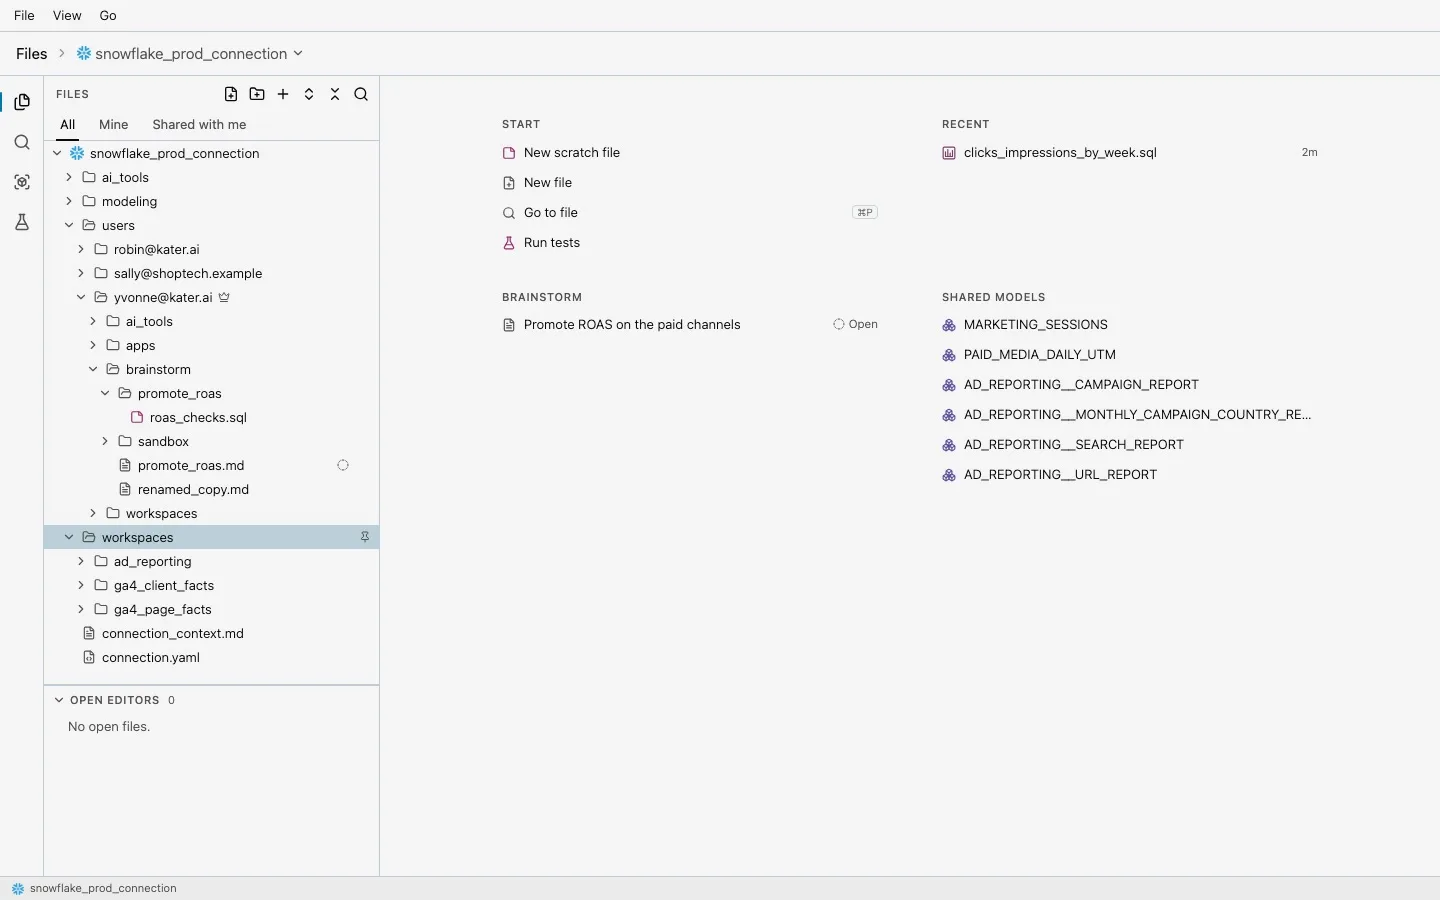This screenshot has width=1440, height=900.
Task: Create a new file from the Files toolbar
Action: 231,94
